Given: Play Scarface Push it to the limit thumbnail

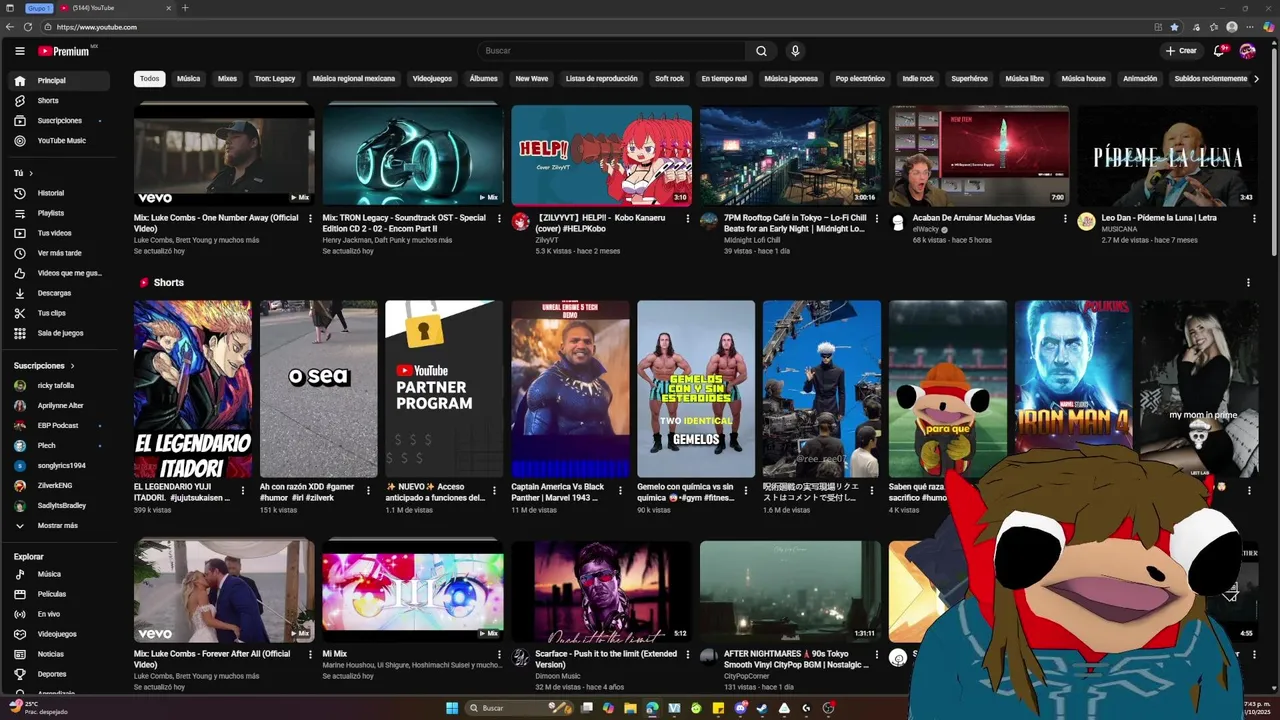Looking at the screenshot, I should point(601,591).
